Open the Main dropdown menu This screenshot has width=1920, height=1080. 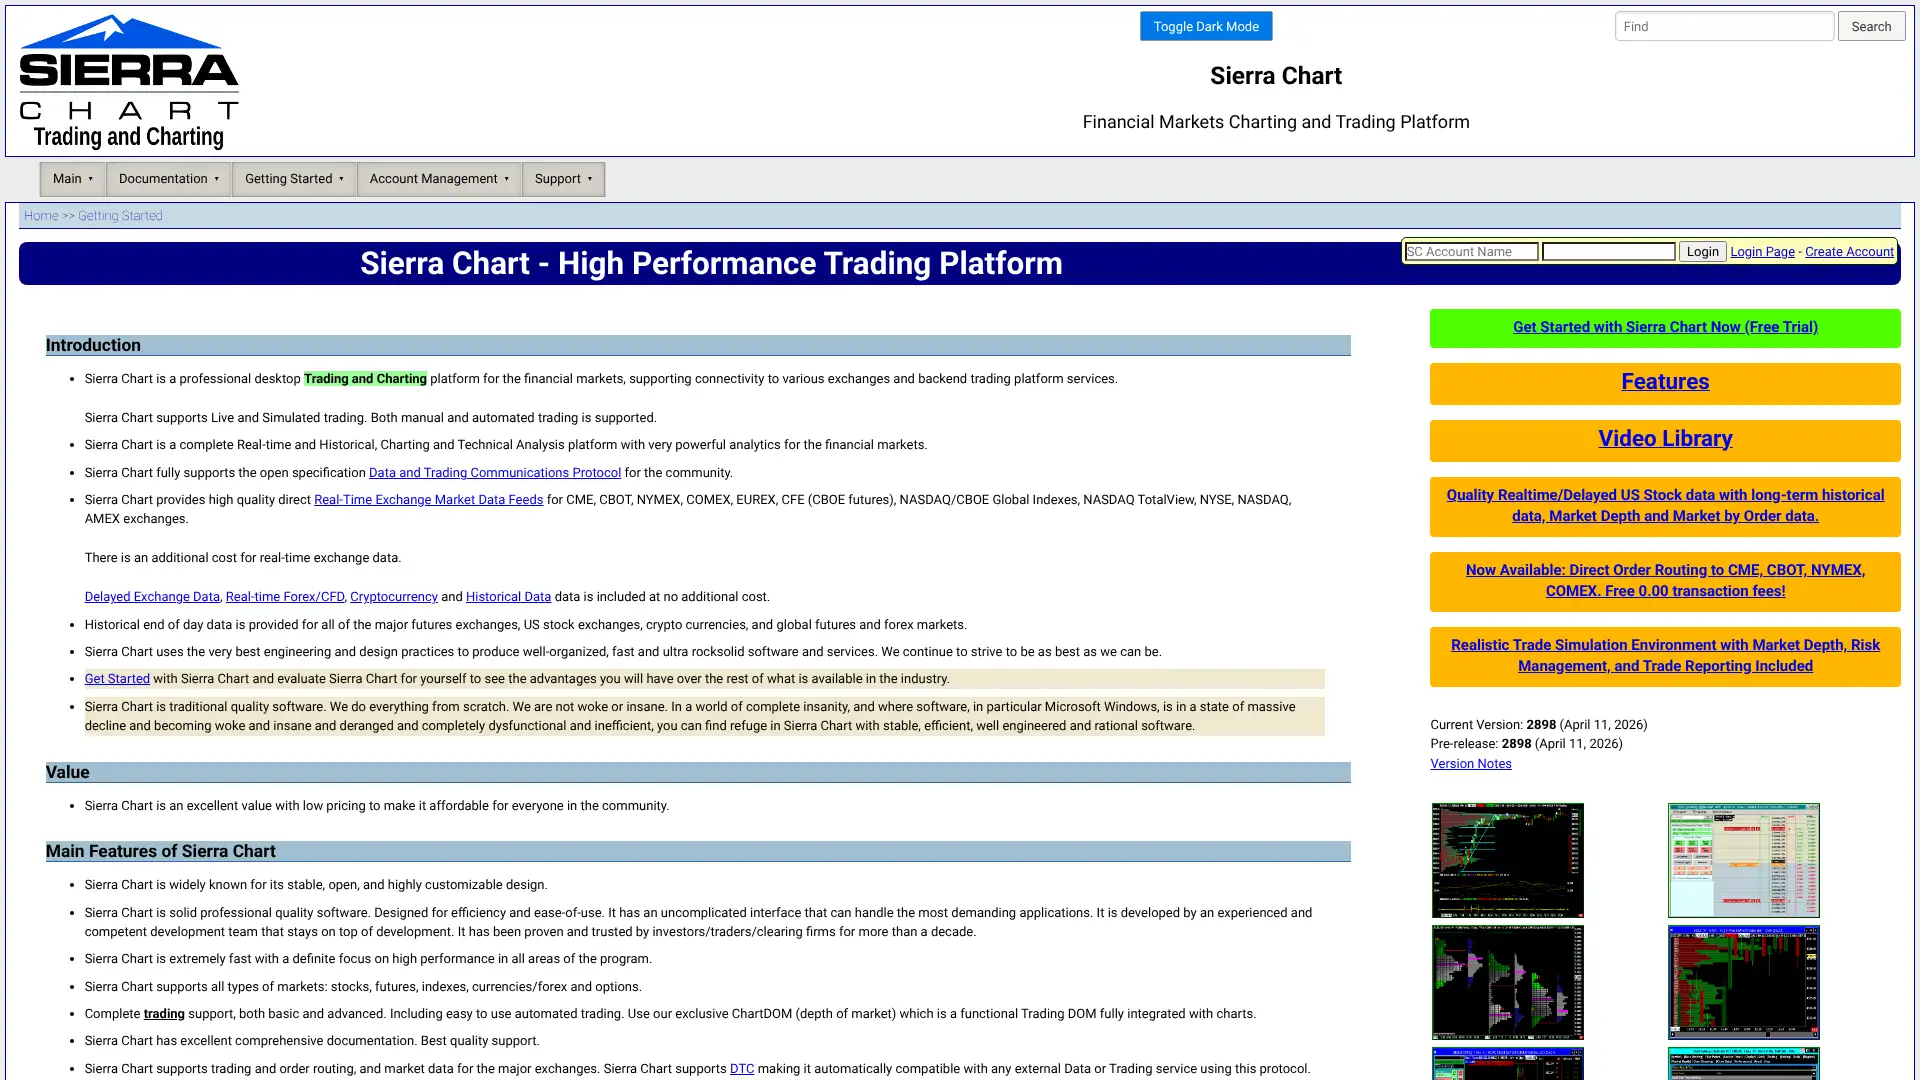73,179
